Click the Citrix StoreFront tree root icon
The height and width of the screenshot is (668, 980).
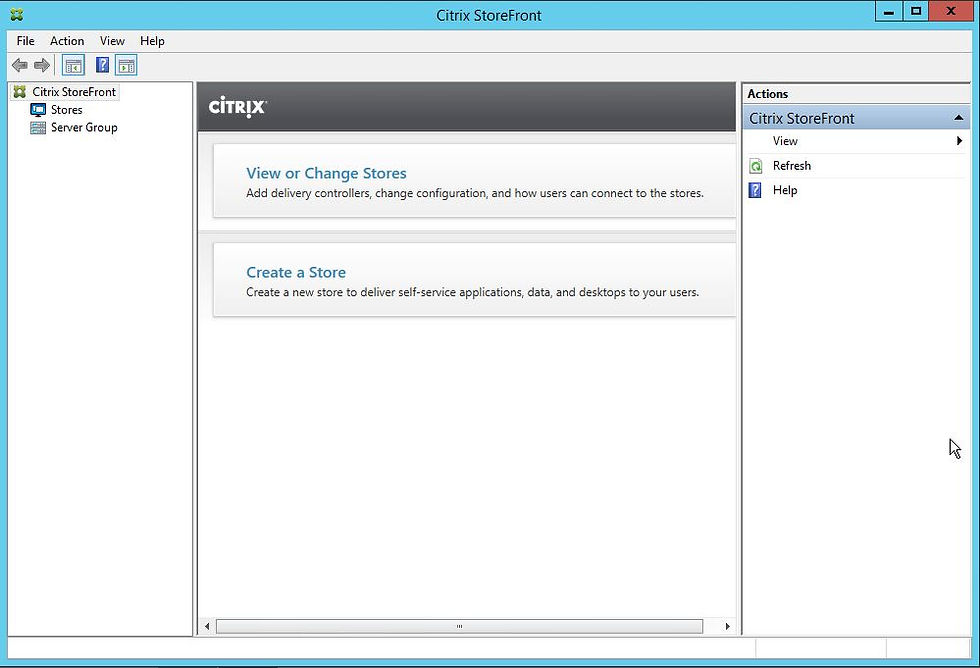(x=20, y=92)
